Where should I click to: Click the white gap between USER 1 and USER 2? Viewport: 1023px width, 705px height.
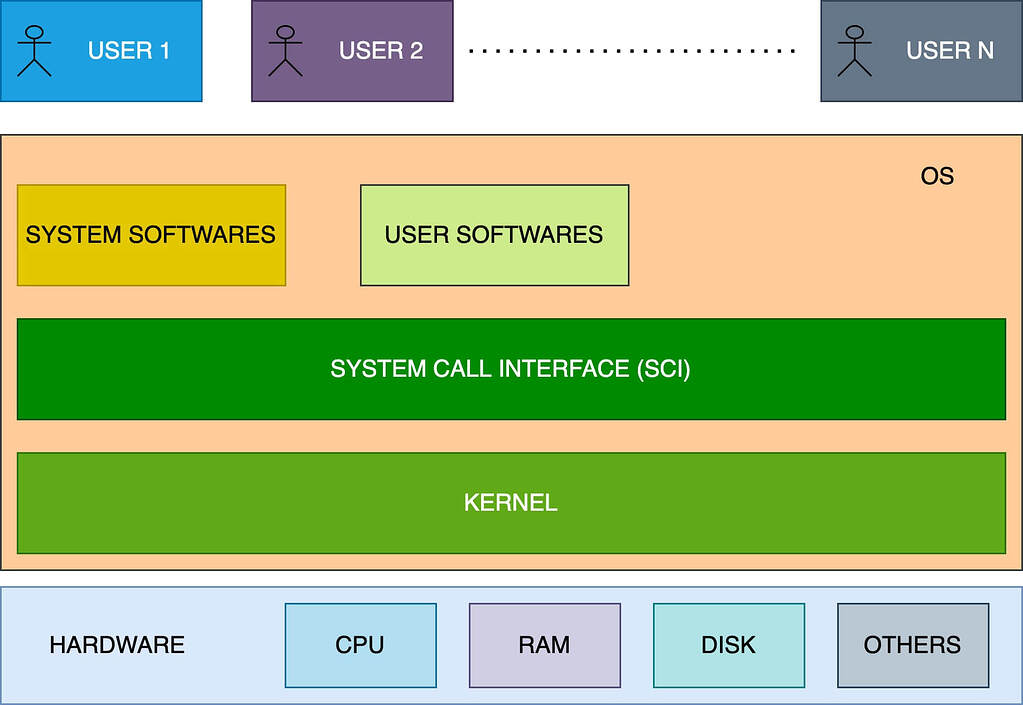pyautogui.click(x=227, y=50)
